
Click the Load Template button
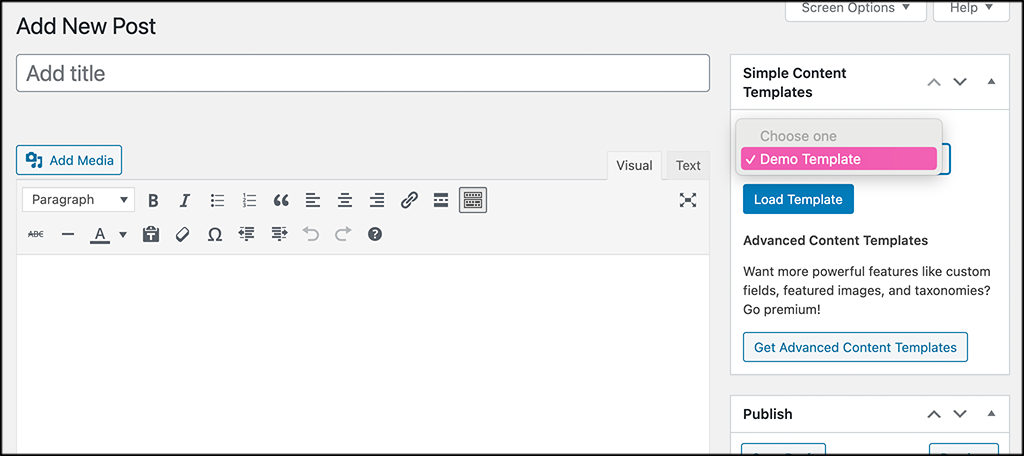(798, 199)
